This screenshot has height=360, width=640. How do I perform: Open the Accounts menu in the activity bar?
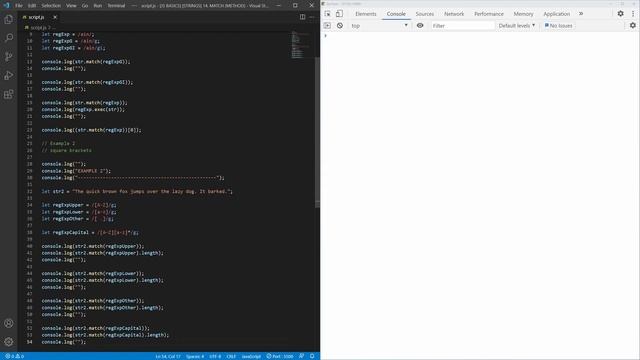[x=9, y=323]
